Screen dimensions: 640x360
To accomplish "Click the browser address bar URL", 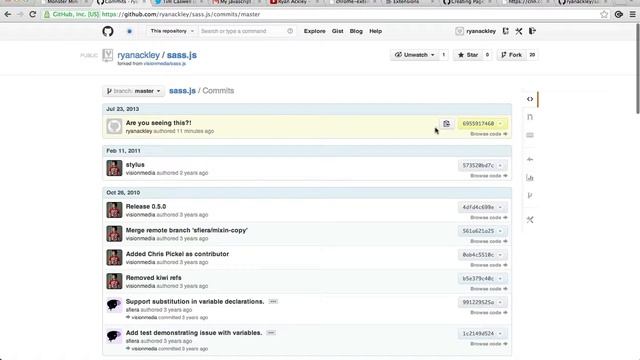I will coord(181,14).
